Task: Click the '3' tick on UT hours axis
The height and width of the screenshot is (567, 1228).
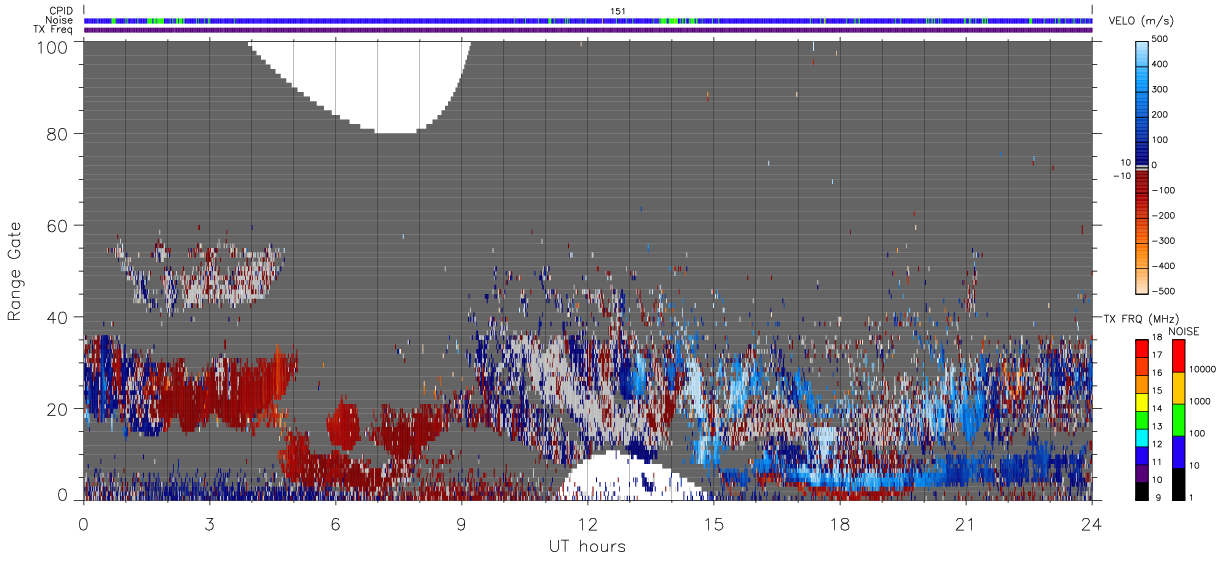Action: [209, 524]
